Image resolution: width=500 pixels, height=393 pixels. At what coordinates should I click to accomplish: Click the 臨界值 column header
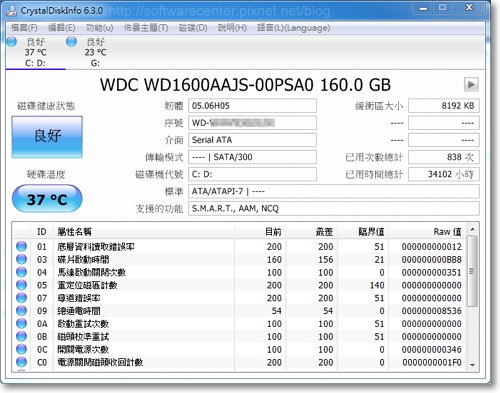tap(362, 232)
